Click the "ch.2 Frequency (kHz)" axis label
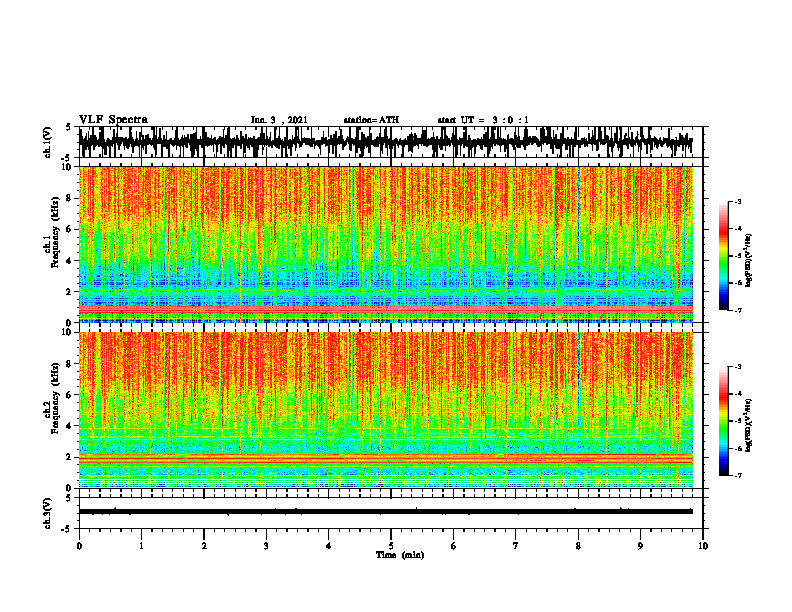792x612 pixels. click(x=51, y=398)
